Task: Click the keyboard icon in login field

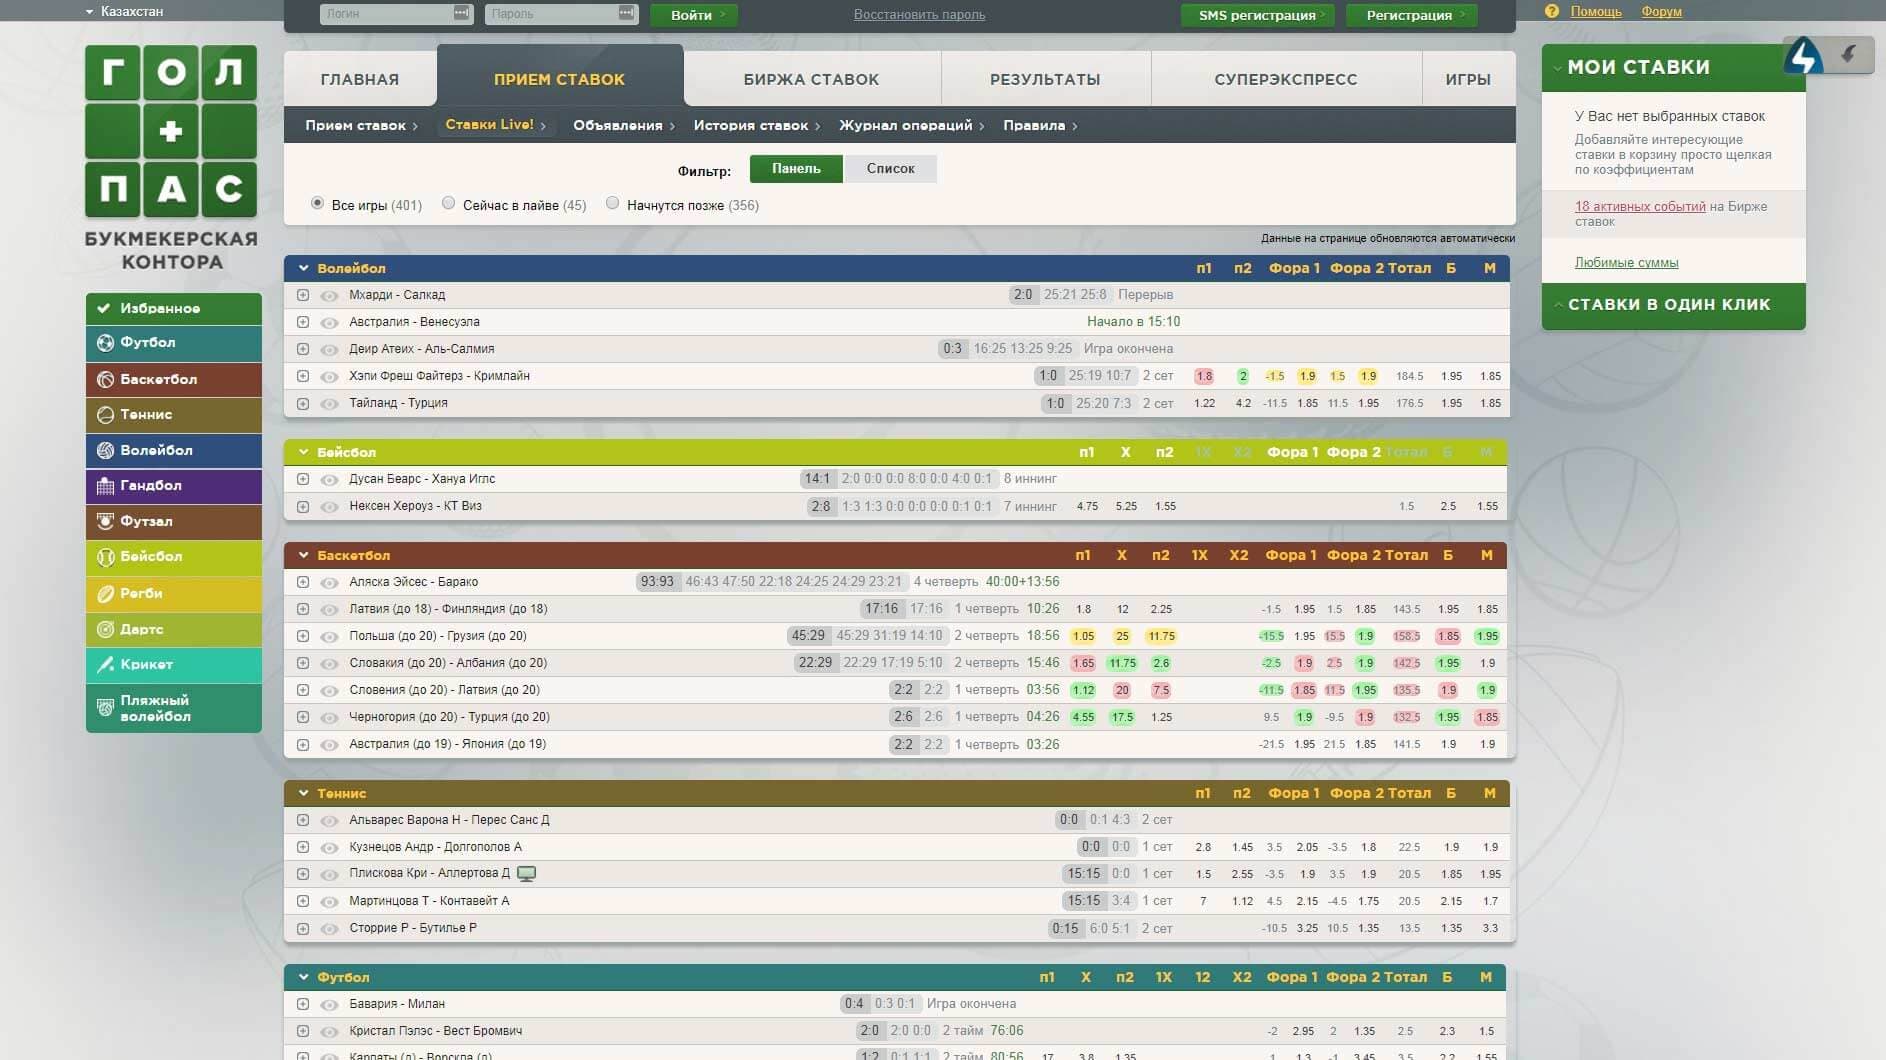Action: click(461, 13)
